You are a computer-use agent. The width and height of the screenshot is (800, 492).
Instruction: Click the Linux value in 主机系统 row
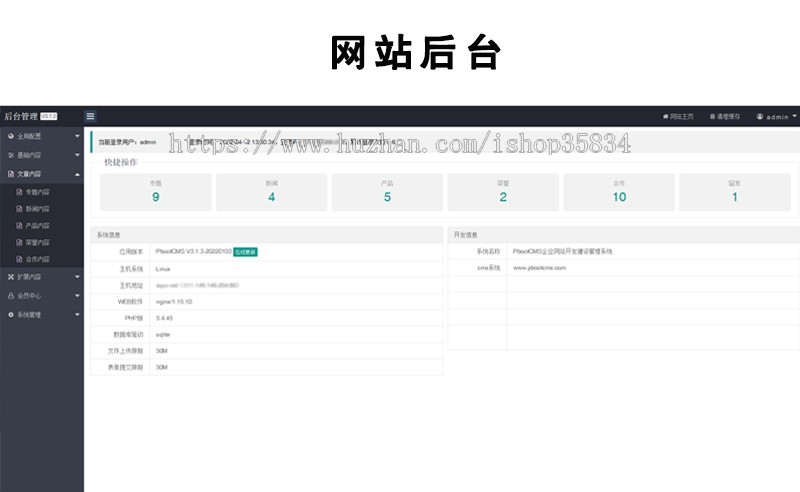(x=163, y=269)
